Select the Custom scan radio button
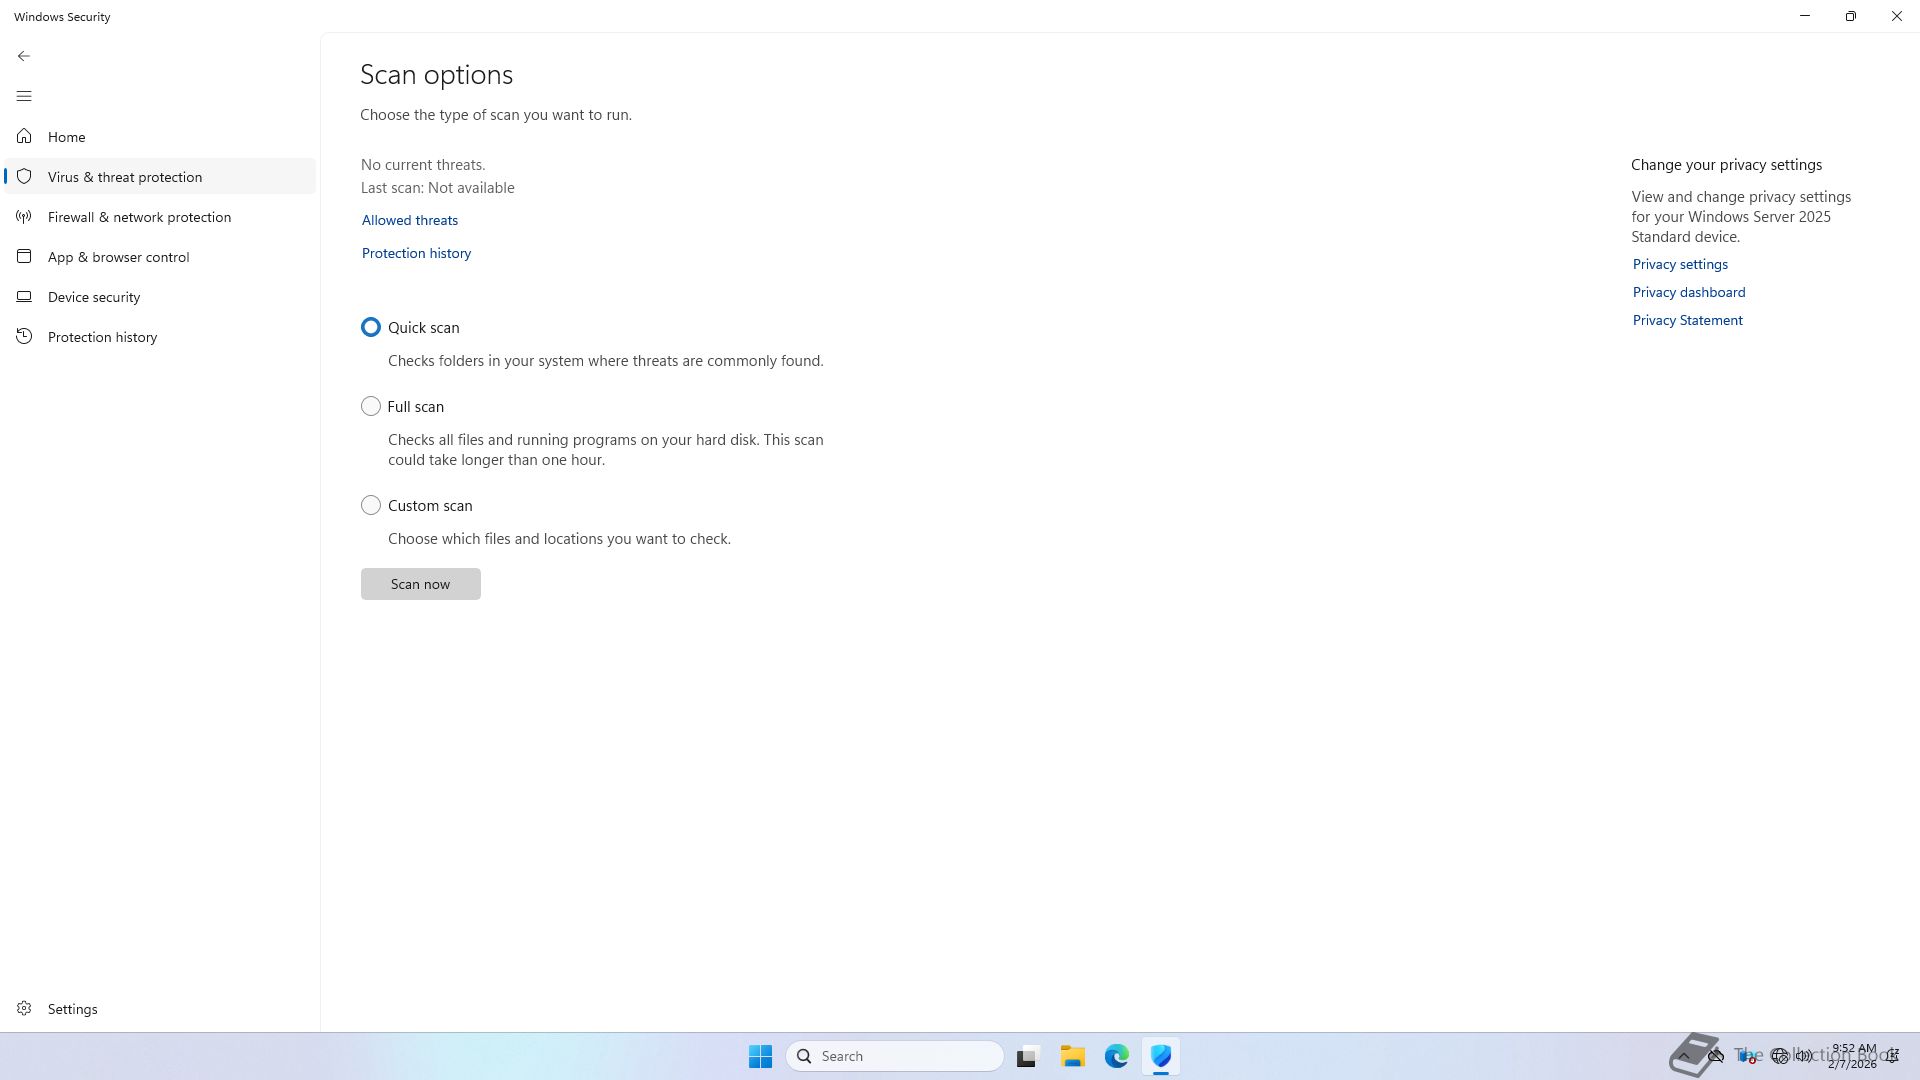 371,505
